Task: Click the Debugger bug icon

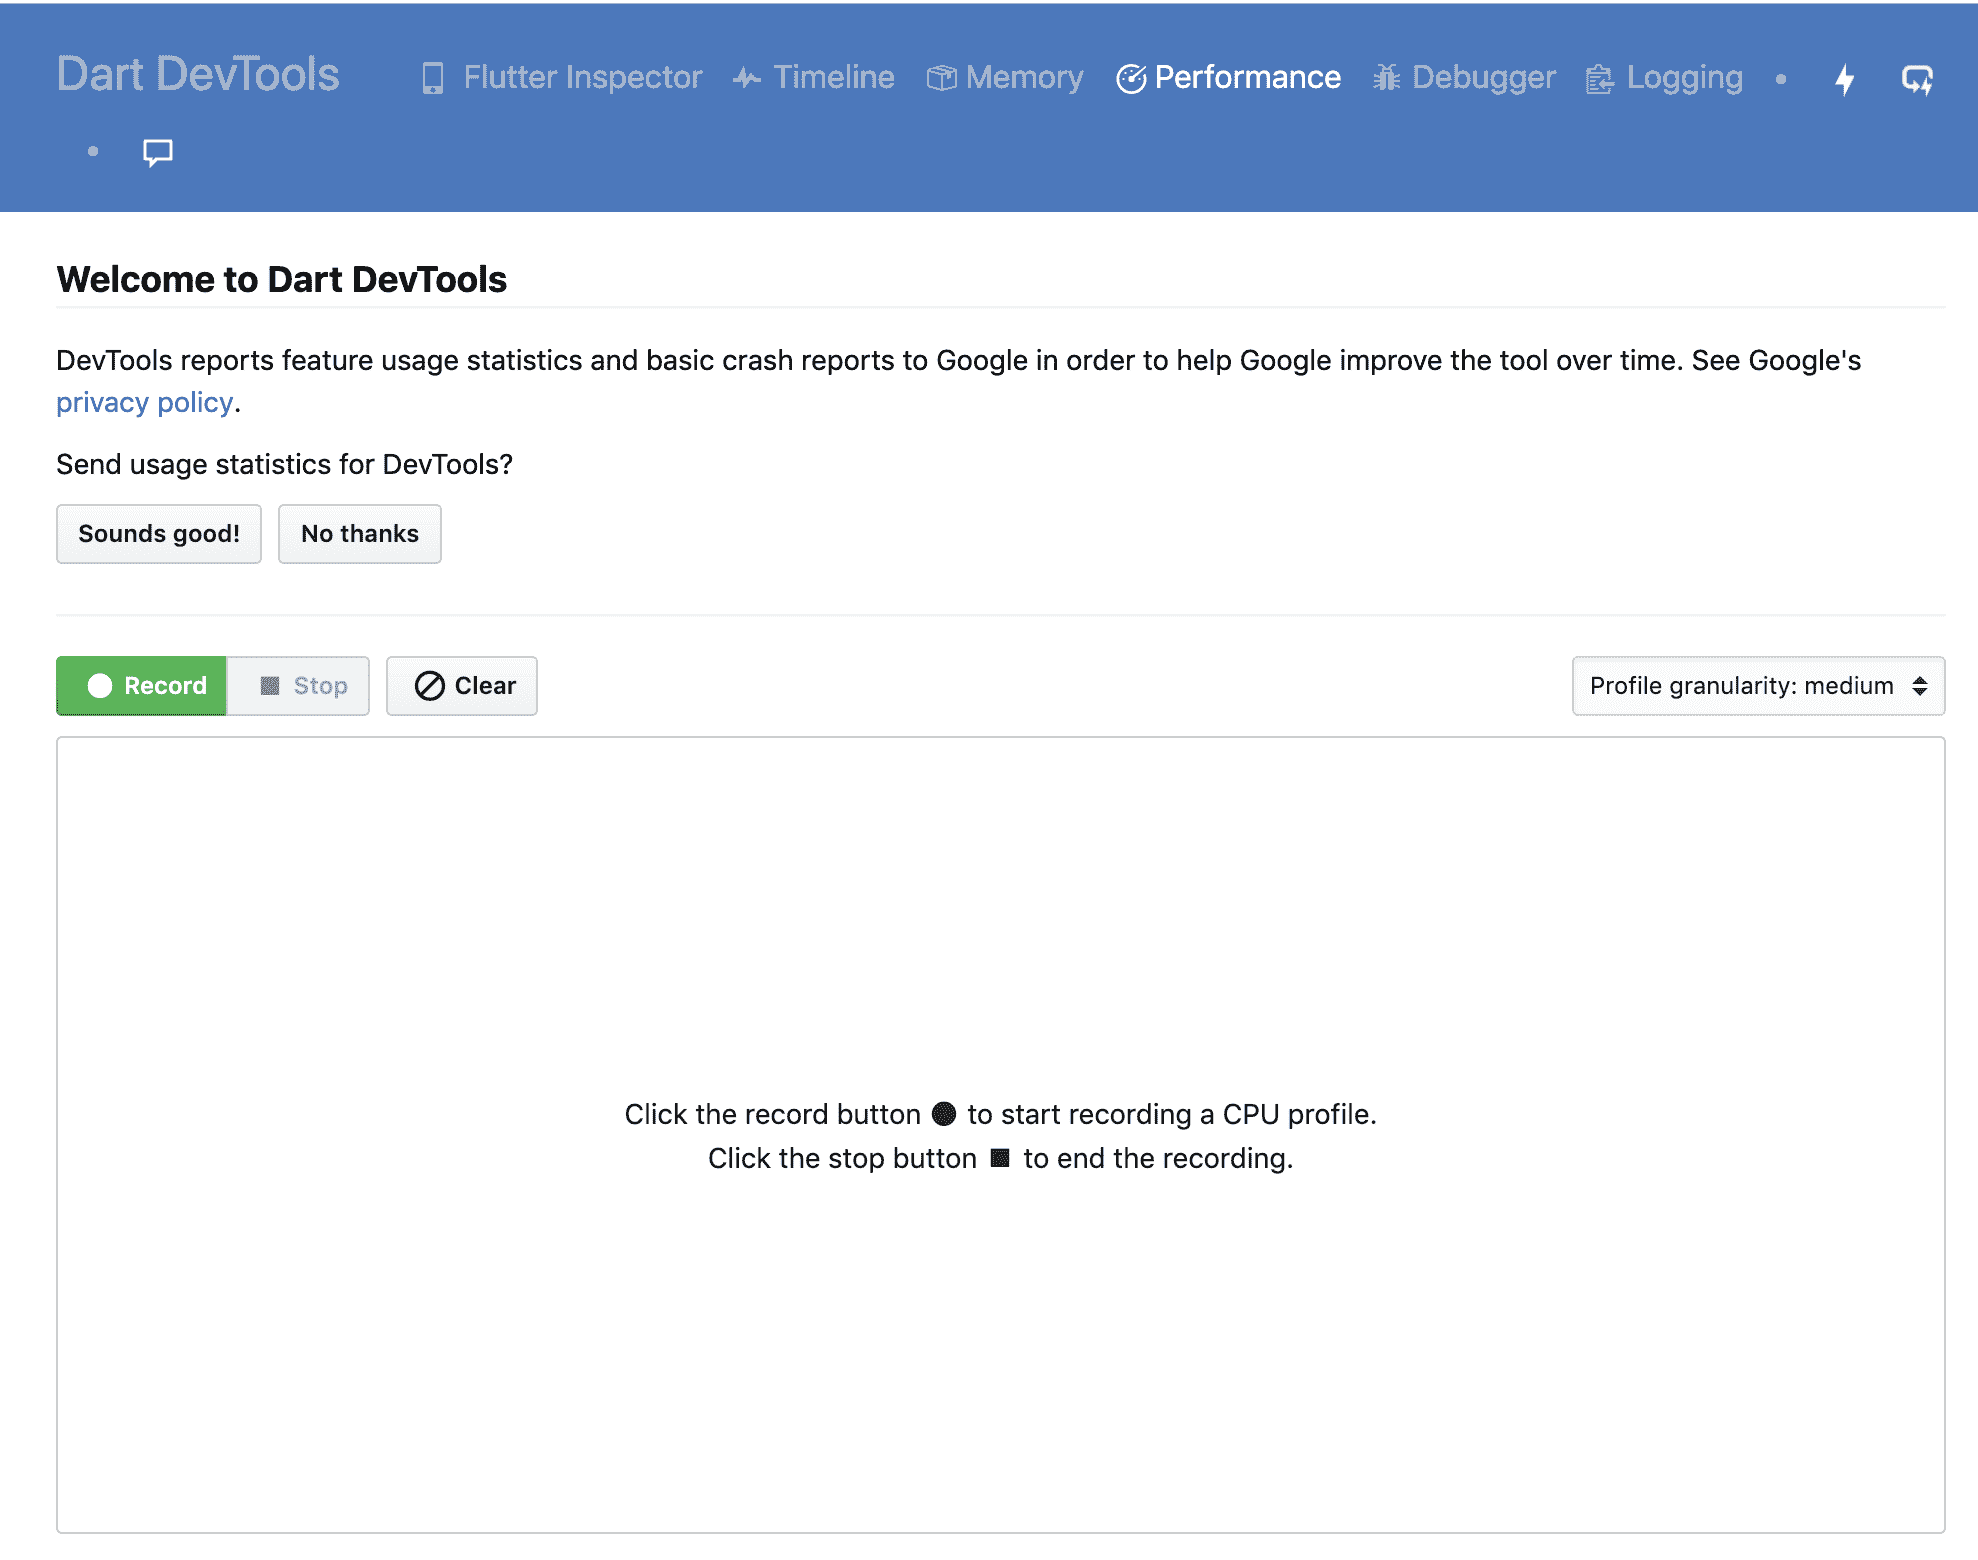Action: pyautogui.click(x=1386, y=78)
